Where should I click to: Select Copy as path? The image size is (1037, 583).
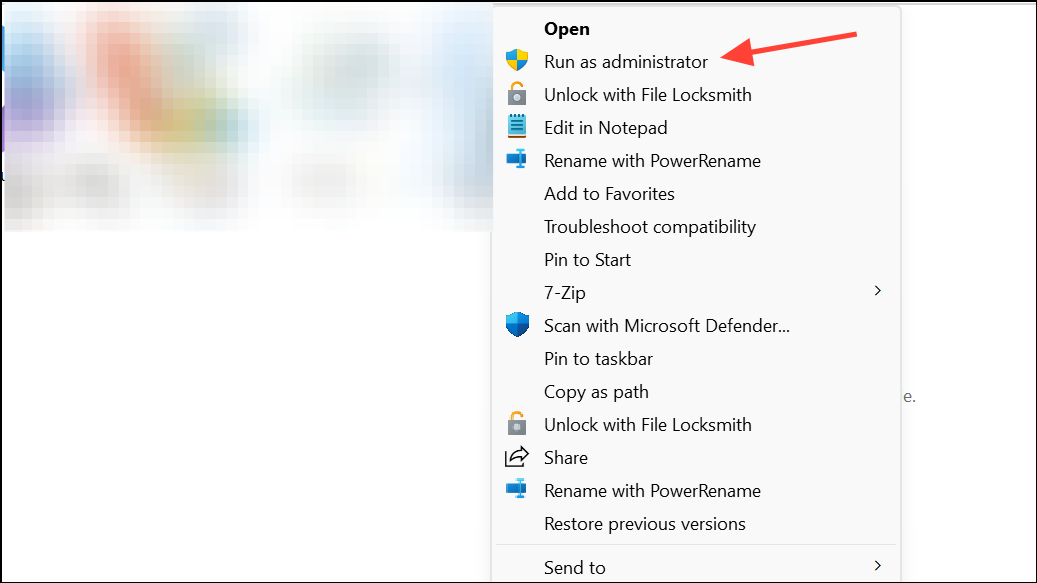coord(596,391)
